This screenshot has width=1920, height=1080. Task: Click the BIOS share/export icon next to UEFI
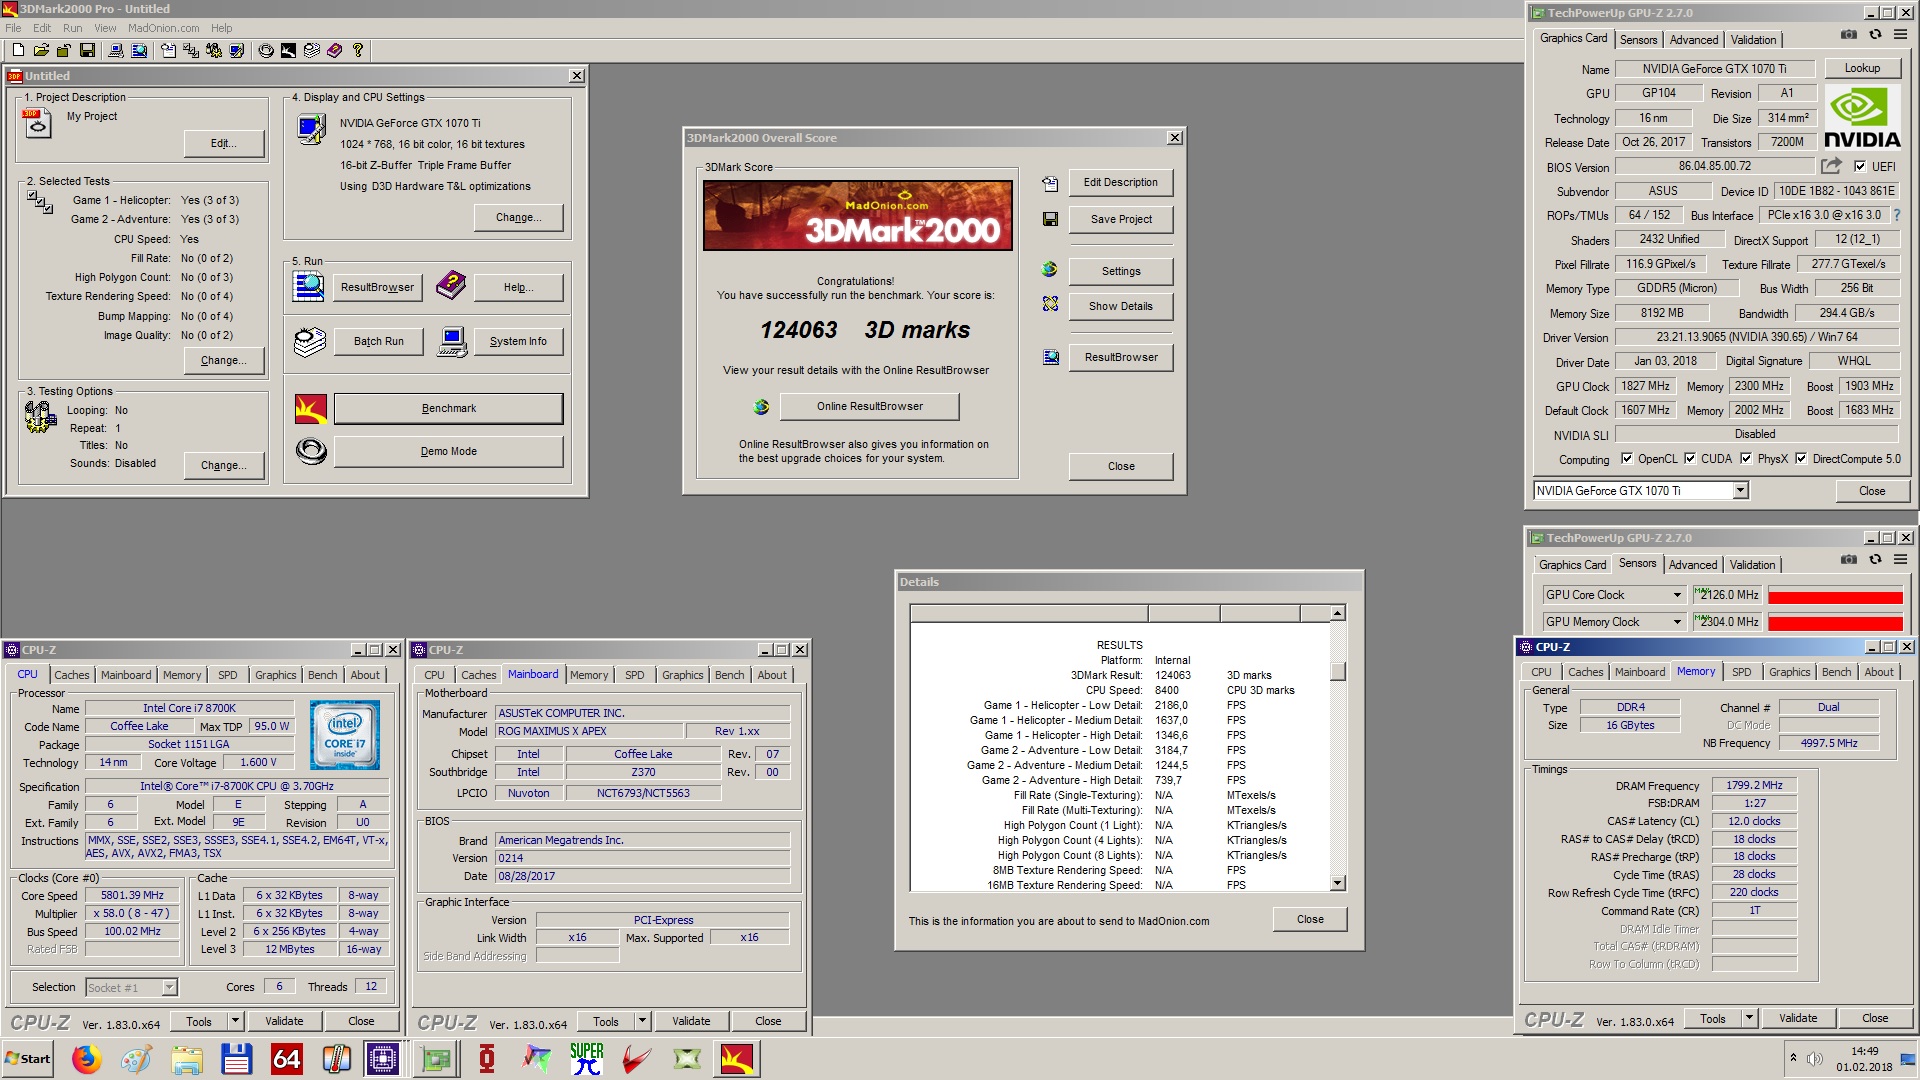click(1831, 166)
